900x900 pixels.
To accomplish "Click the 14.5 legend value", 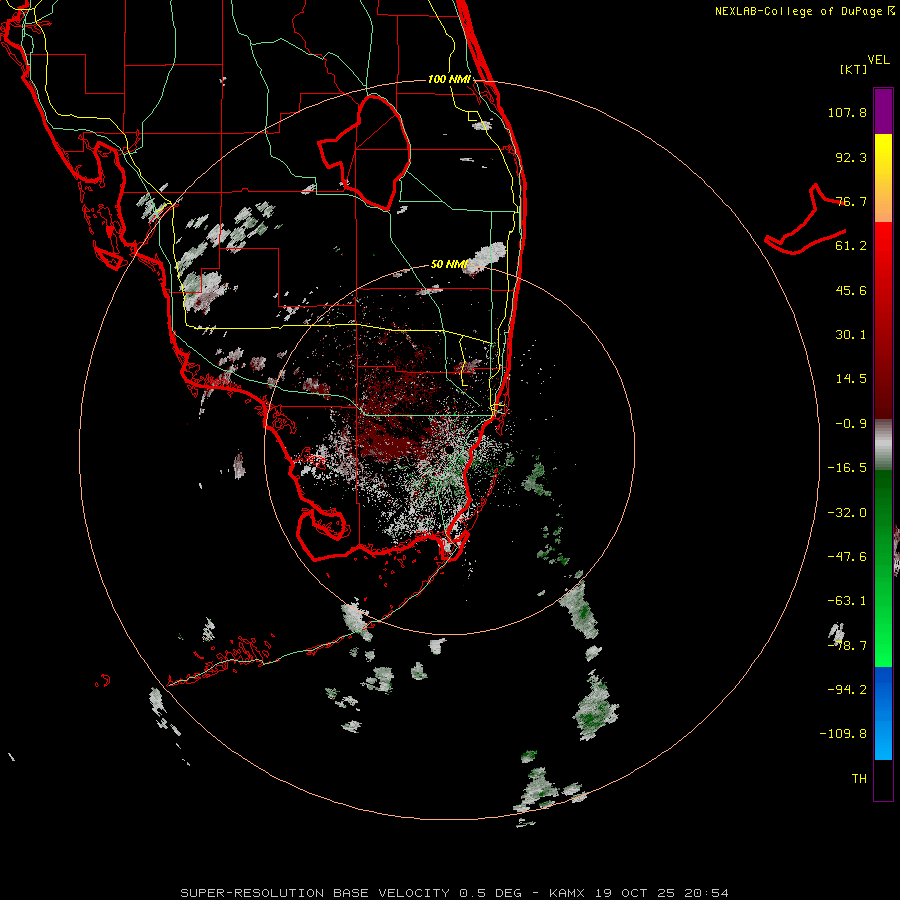I will (x=851, y=379).
